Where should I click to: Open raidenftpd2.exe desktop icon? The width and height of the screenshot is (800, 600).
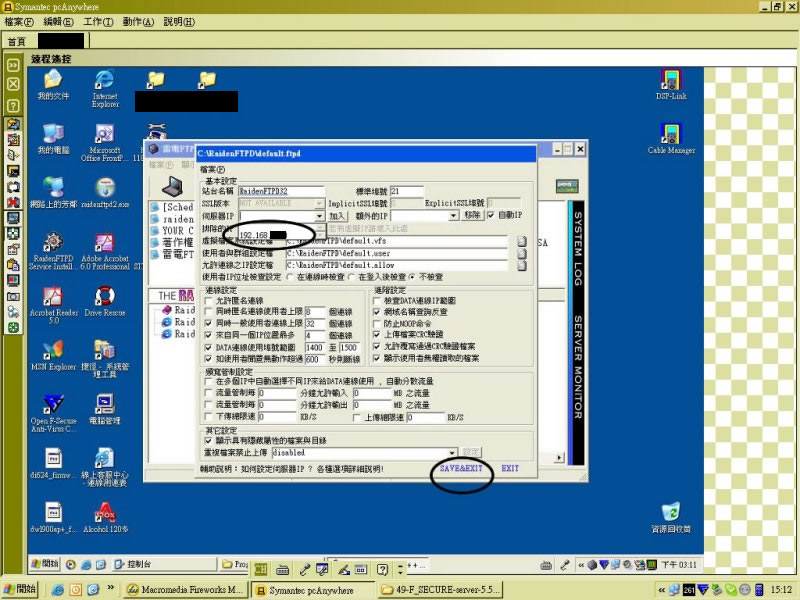coord(105,193)
